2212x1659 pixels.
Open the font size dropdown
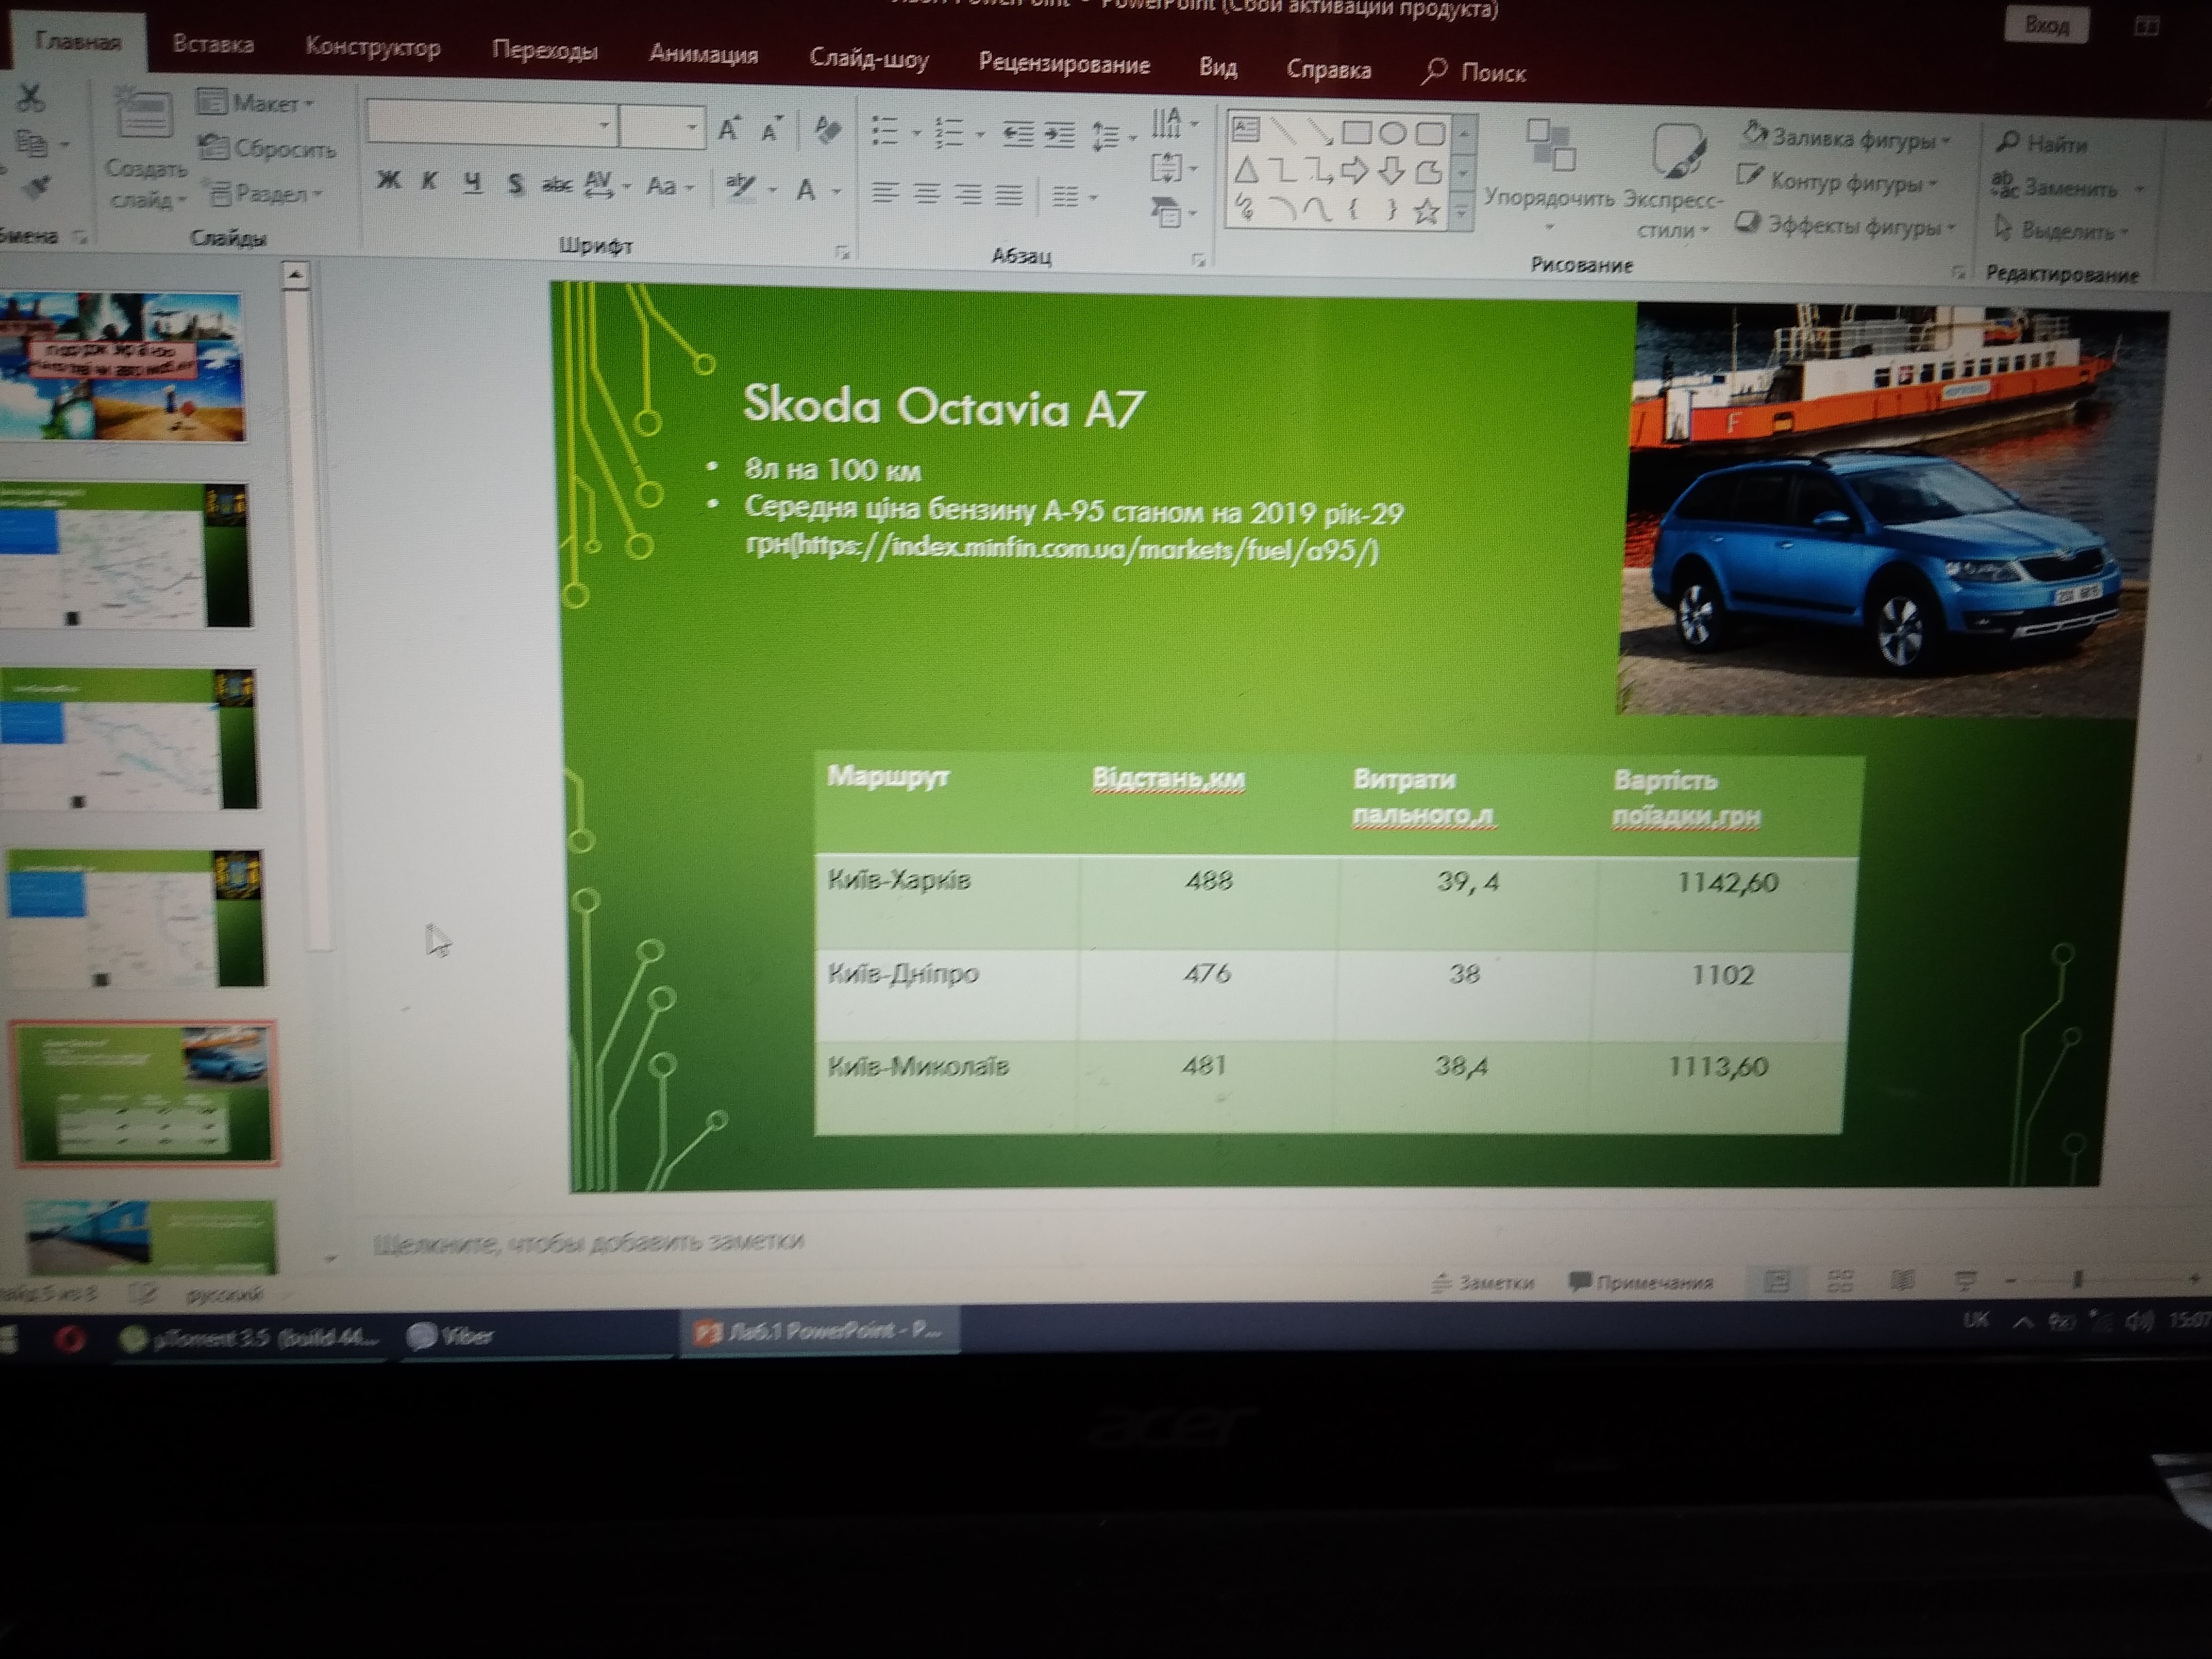click(x=691, y=127)
